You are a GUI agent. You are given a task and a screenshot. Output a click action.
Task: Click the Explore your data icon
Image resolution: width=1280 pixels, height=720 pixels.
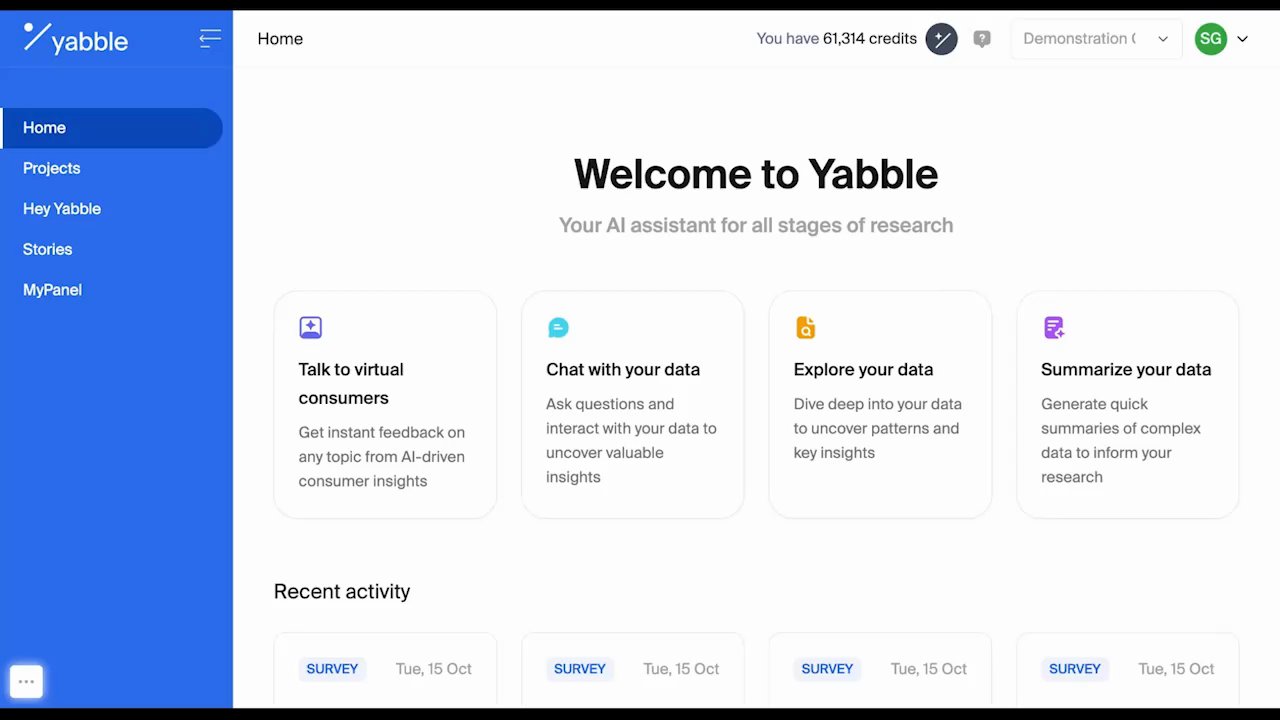805,327
